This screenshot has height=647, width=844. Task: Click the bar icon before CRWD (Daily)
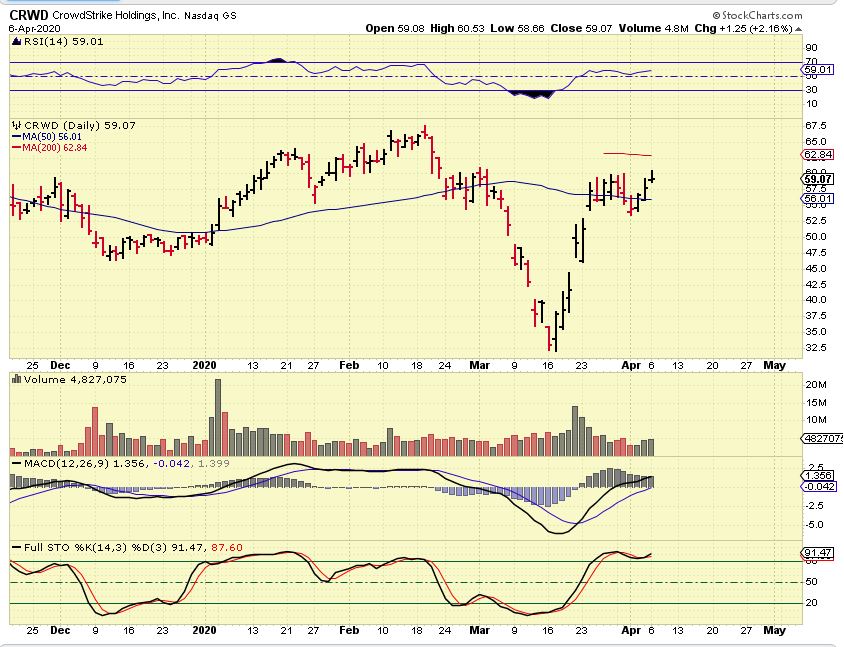pos(17,125)
